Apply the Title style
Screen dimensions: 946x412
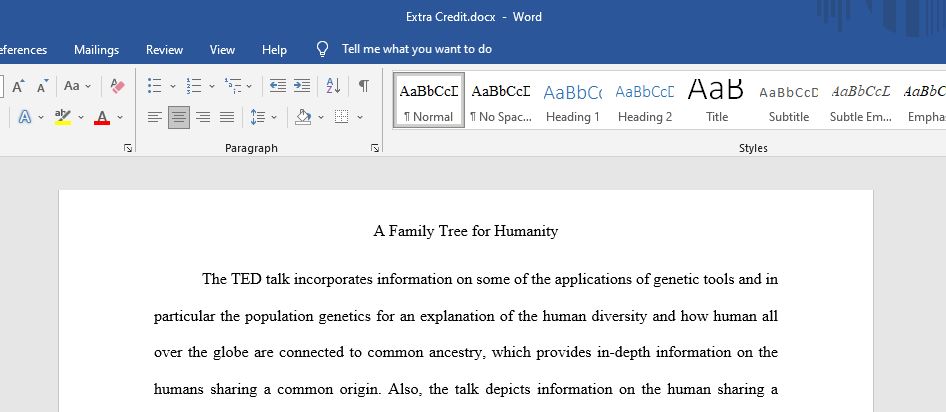717,100
